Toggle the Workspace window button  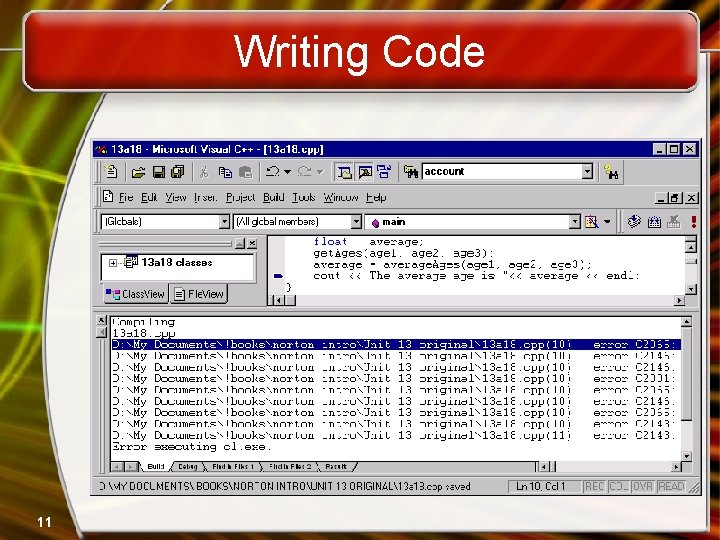point(344,172)
